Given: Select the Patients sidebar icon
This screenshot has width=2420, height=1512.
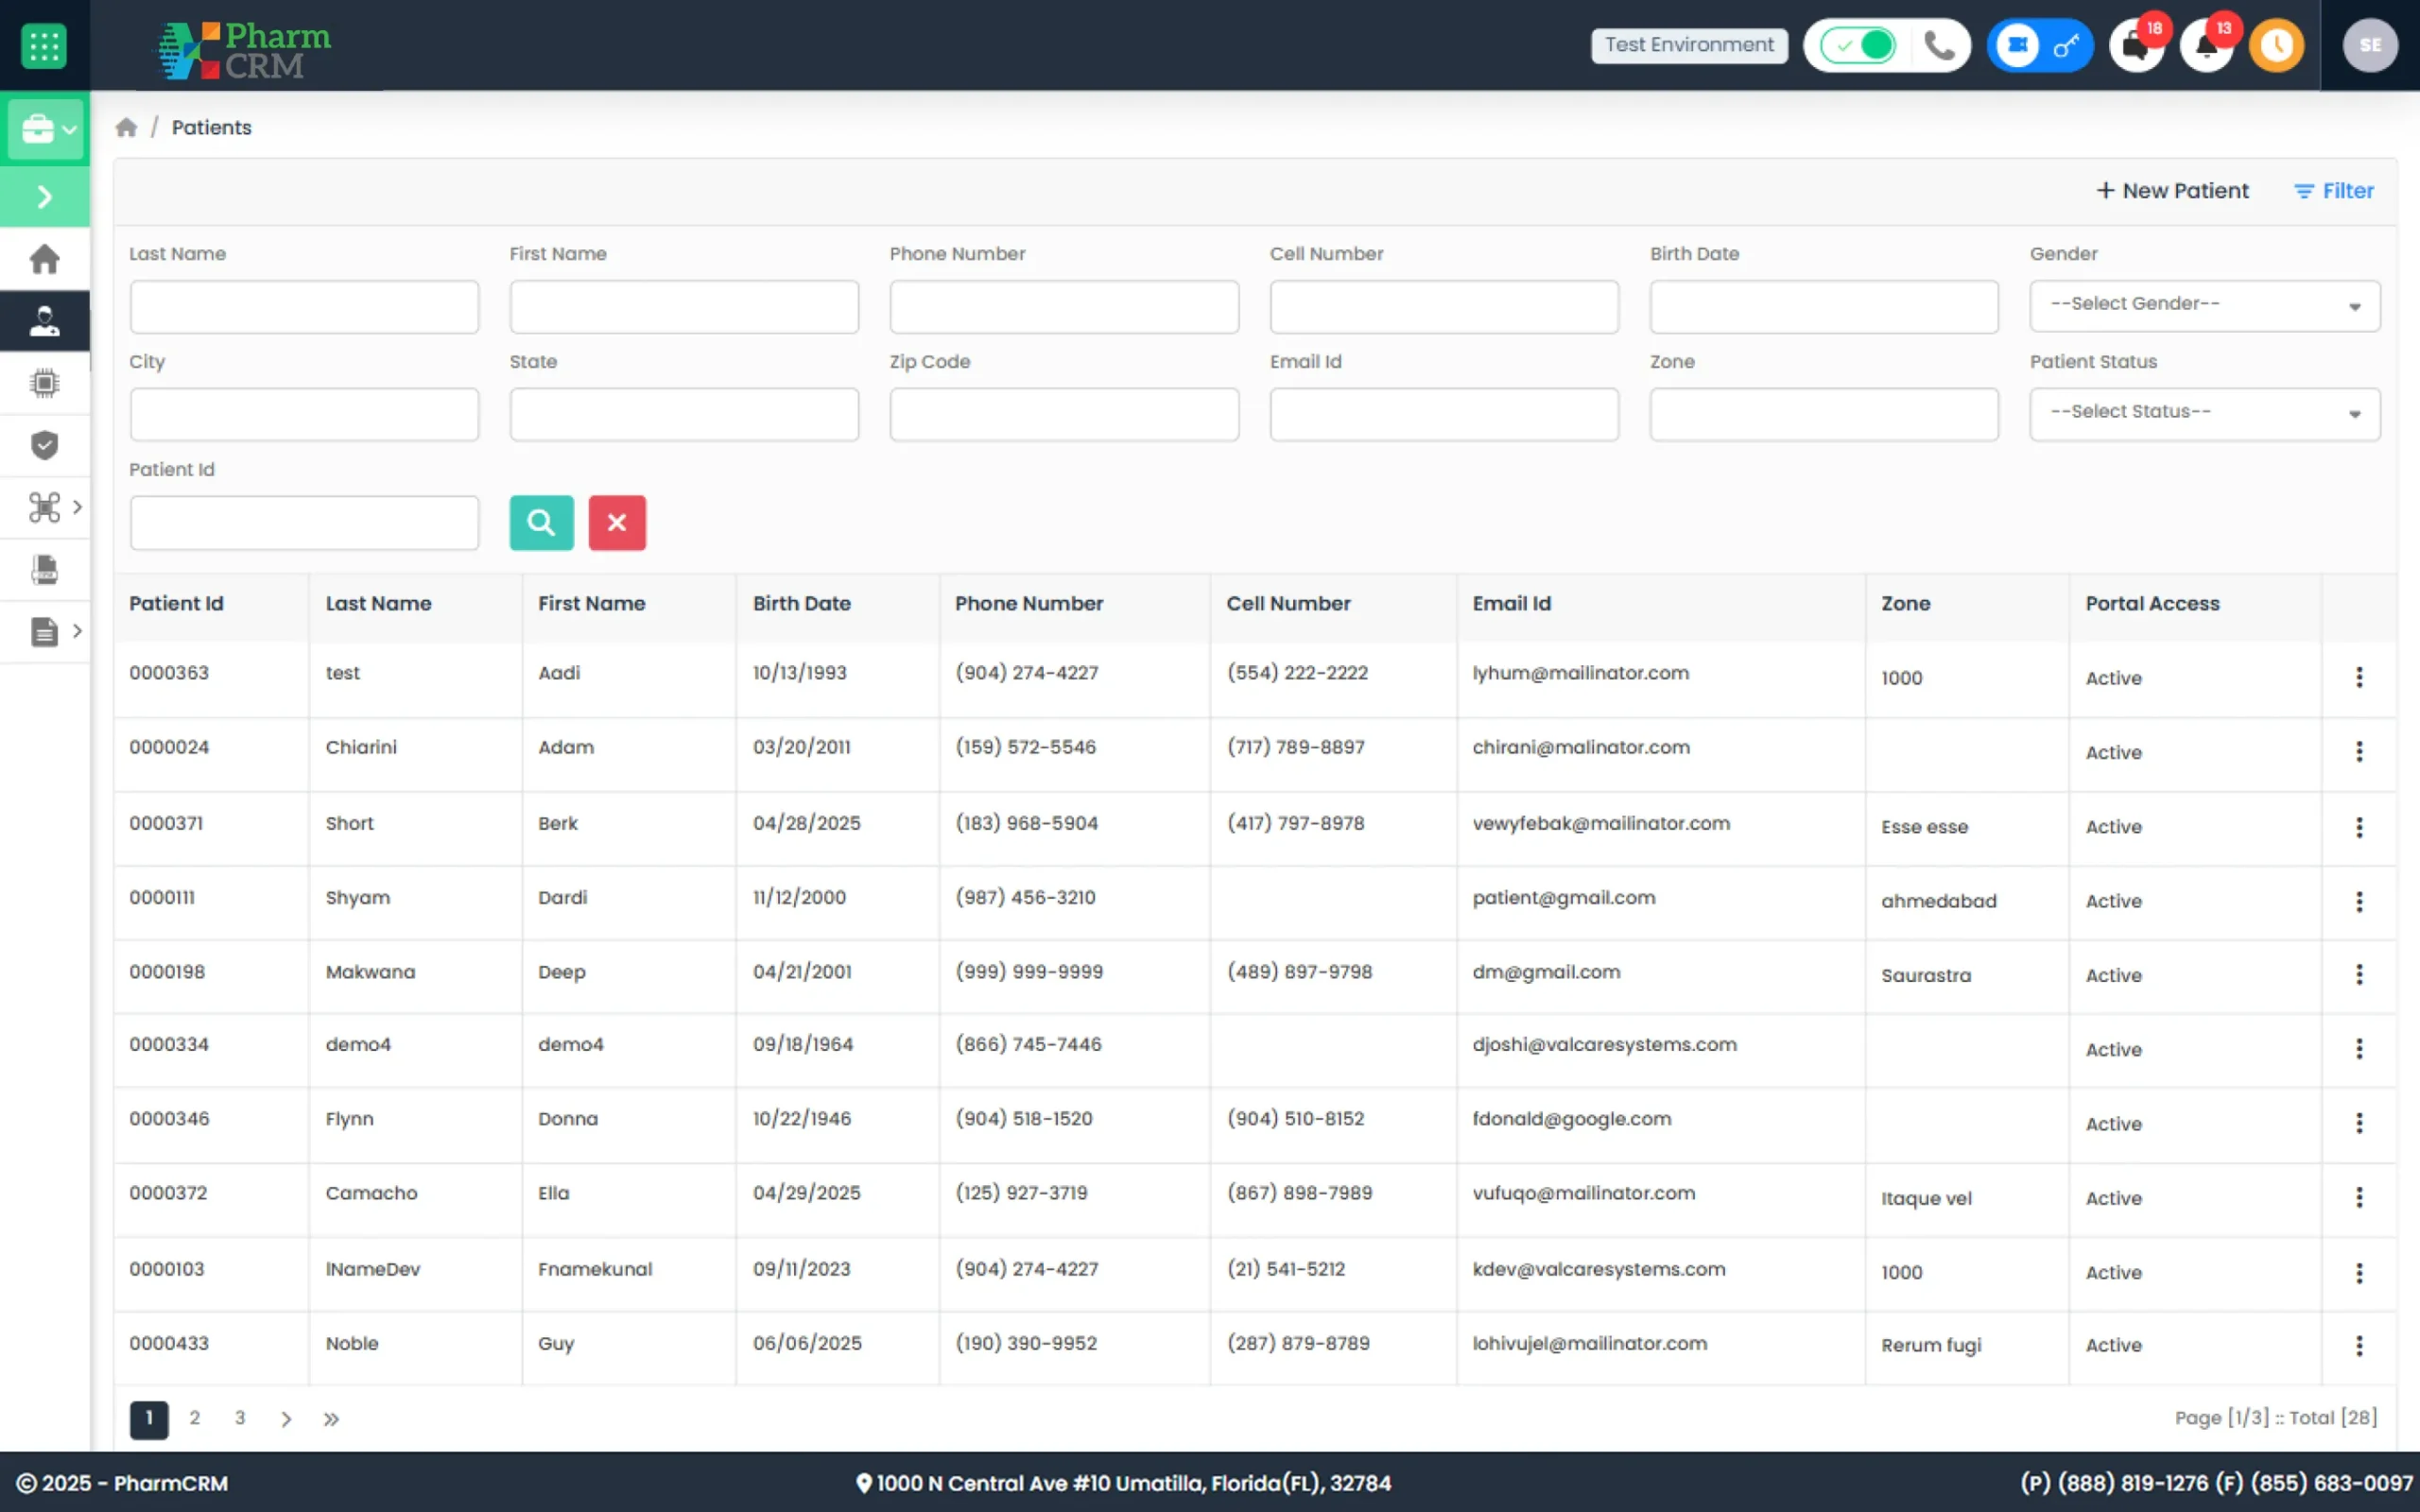Looking at the screenshot, I should (44, 322).
